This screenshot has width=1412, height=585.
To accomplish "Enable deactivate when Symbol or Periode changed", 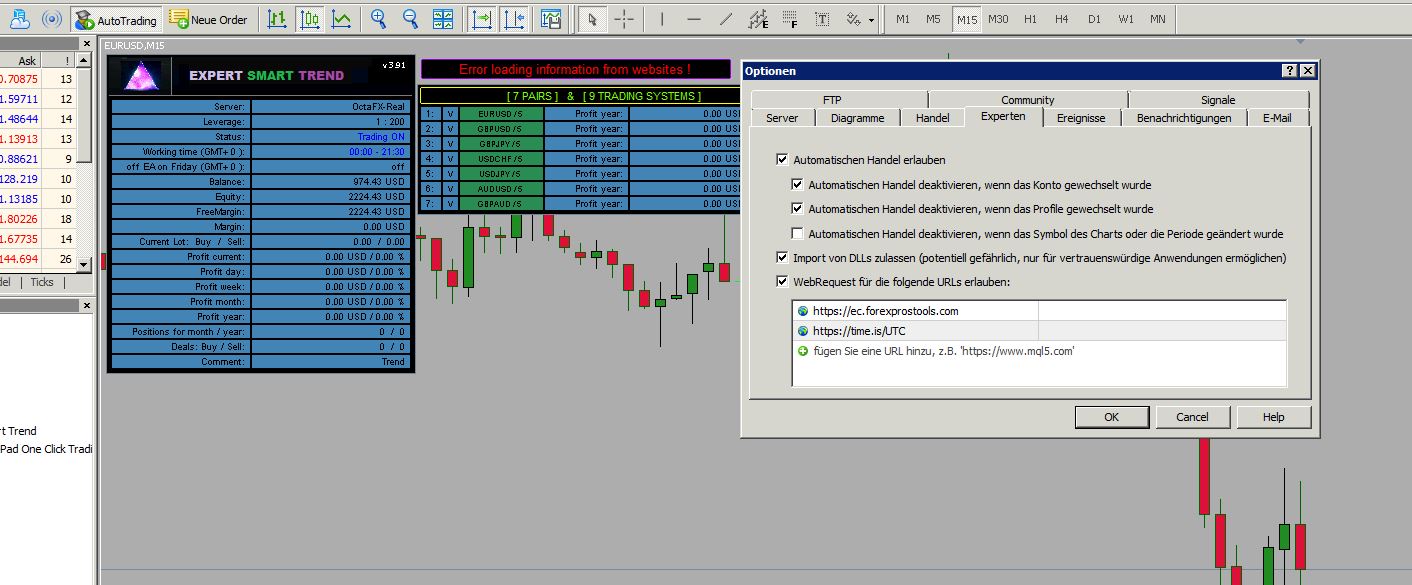I will 797,234.
